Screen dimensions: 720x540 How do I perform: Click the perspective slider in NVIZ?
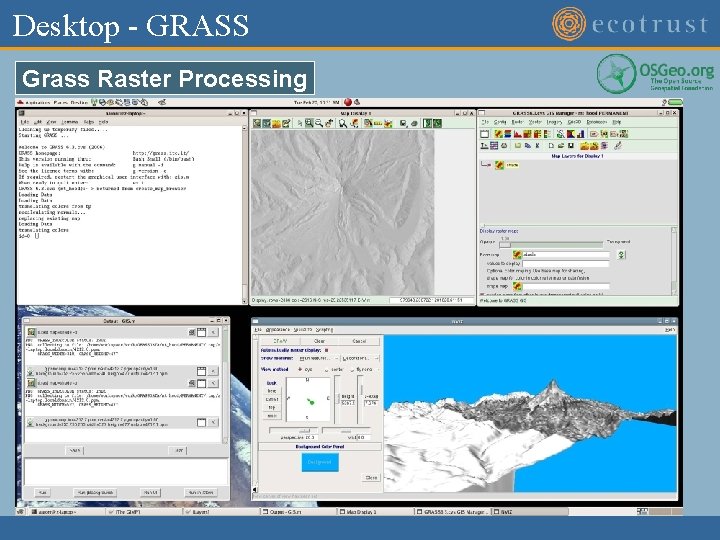pos(293,431)
